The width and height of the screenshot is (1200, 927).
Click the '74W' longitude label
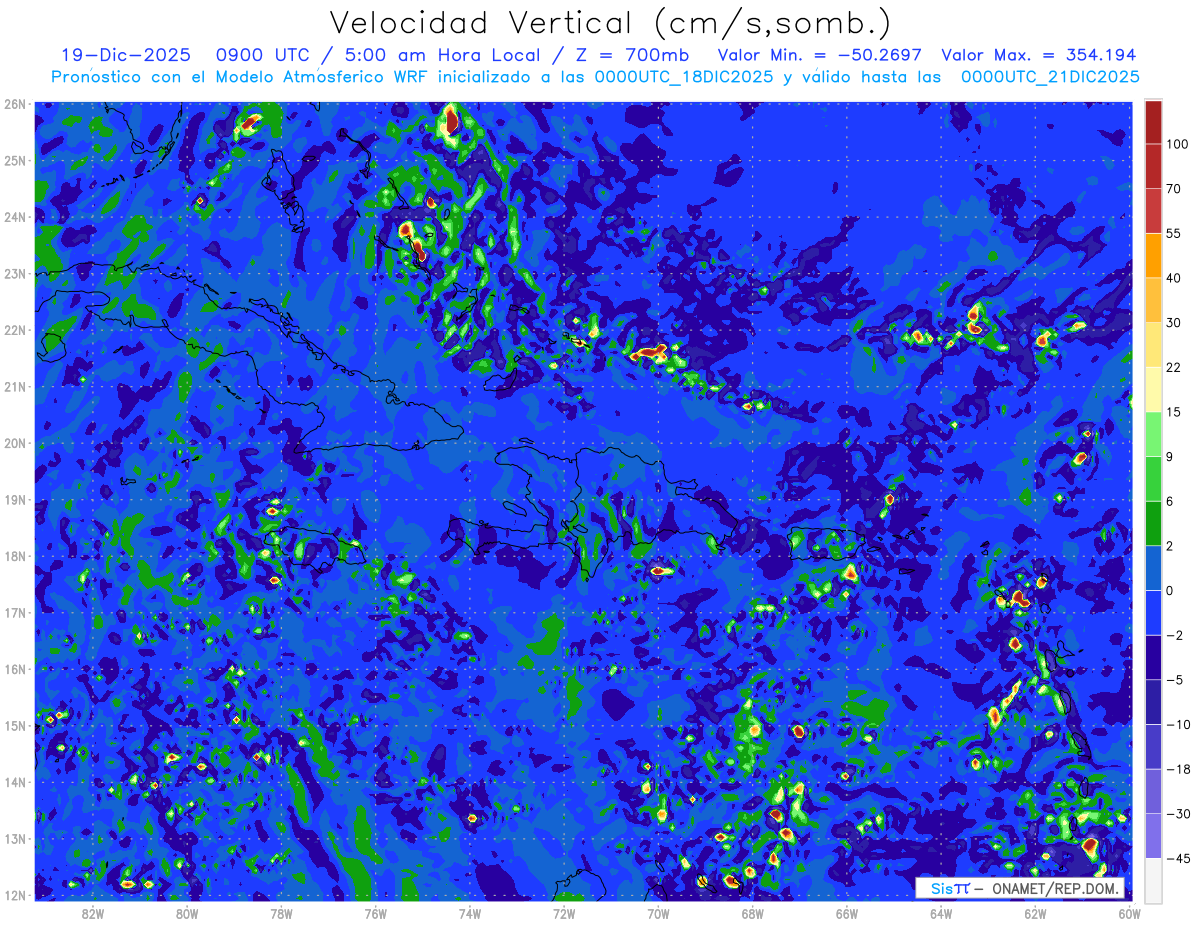point(470,913)
